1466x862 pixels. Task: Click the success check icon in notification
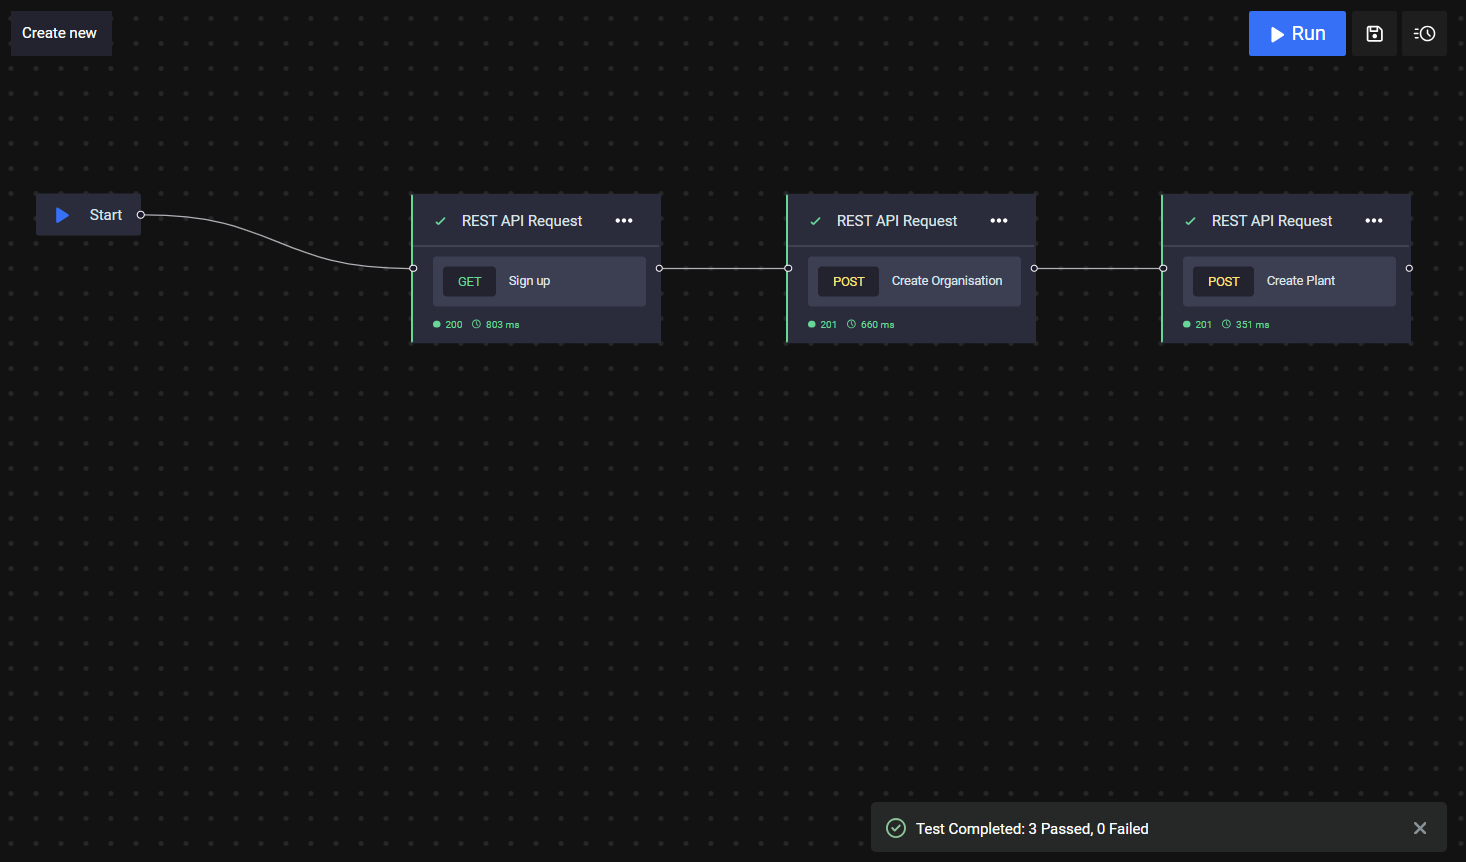coord(896,828)
